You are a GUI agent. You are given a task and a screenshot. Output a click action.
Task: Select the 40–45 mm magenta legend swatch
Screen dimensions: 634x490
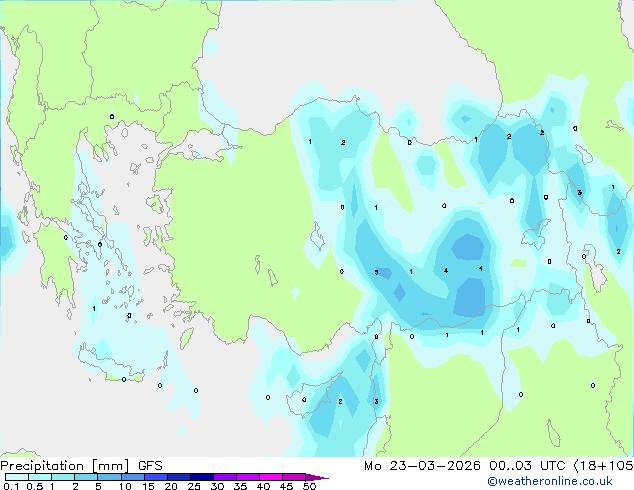pos(271,477)
